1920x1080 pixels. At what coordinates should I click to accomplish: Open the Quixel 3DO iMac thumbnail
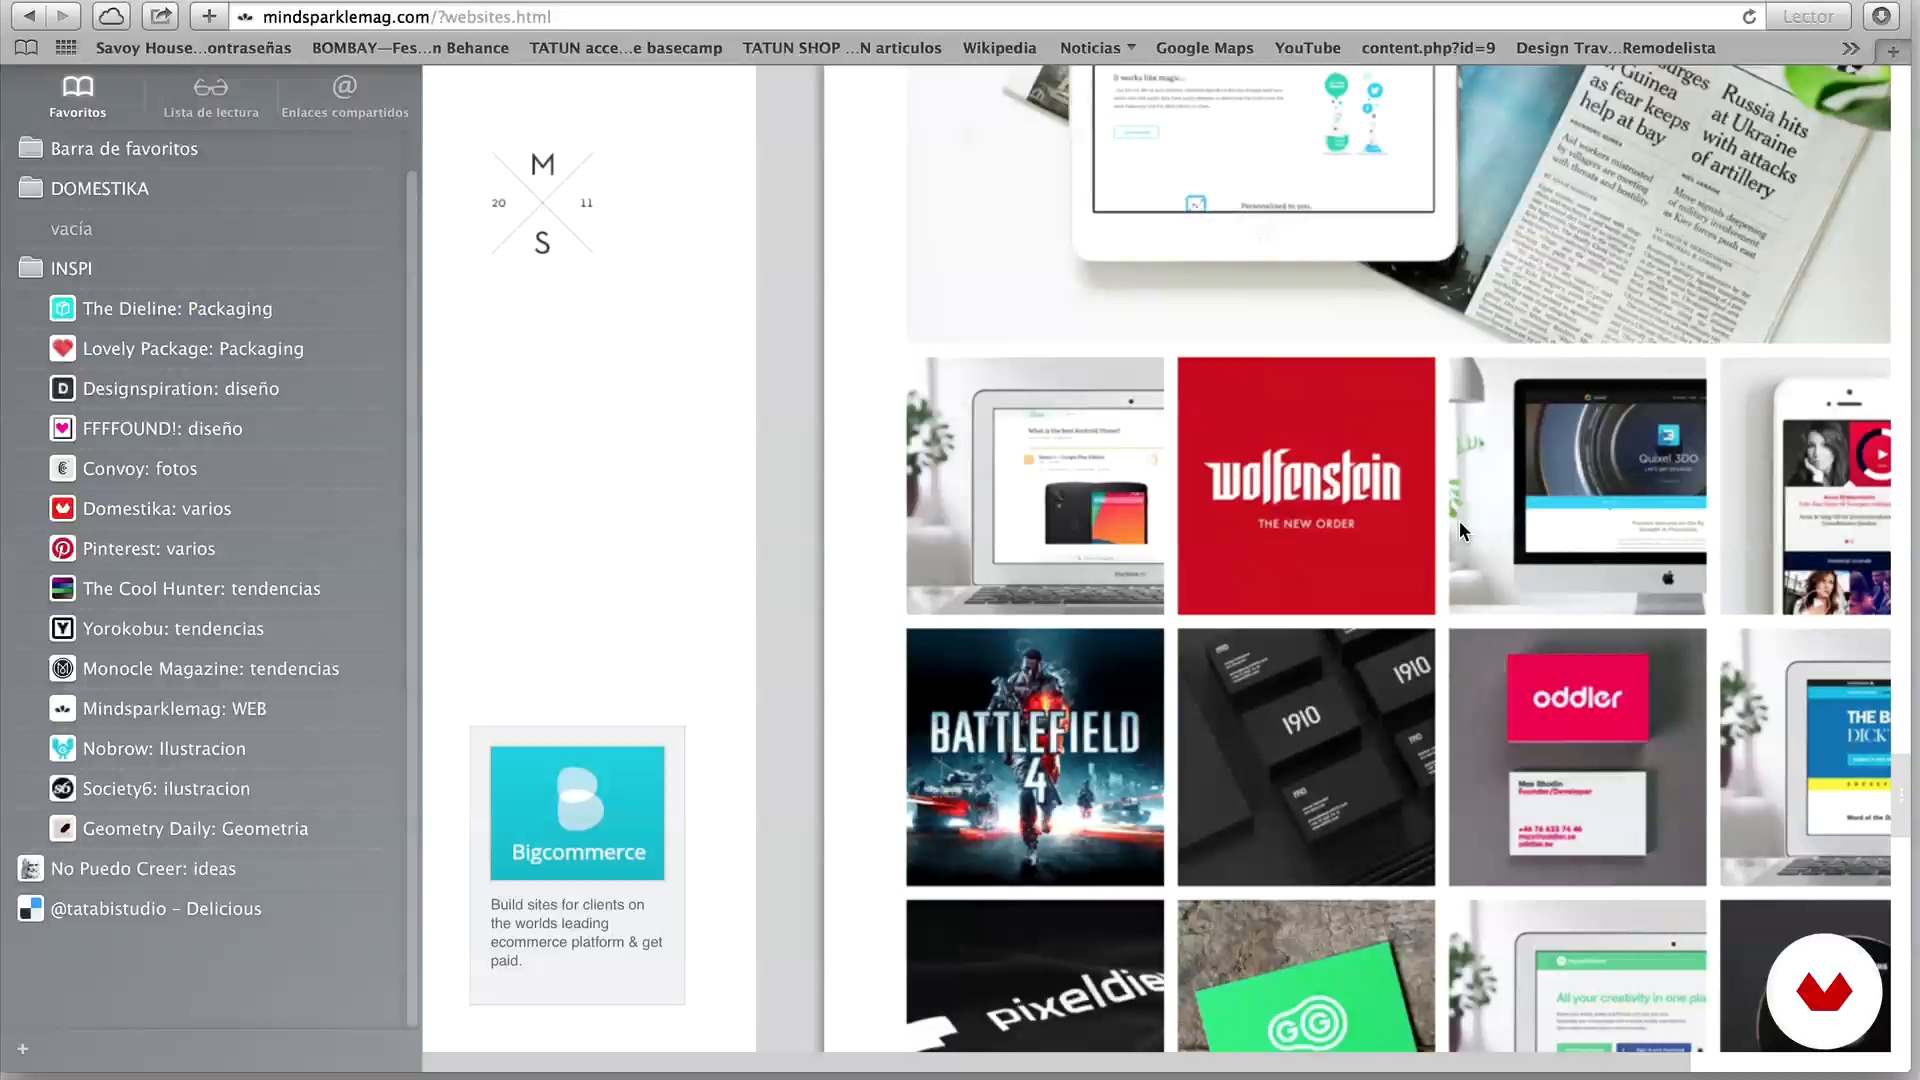1577,486
